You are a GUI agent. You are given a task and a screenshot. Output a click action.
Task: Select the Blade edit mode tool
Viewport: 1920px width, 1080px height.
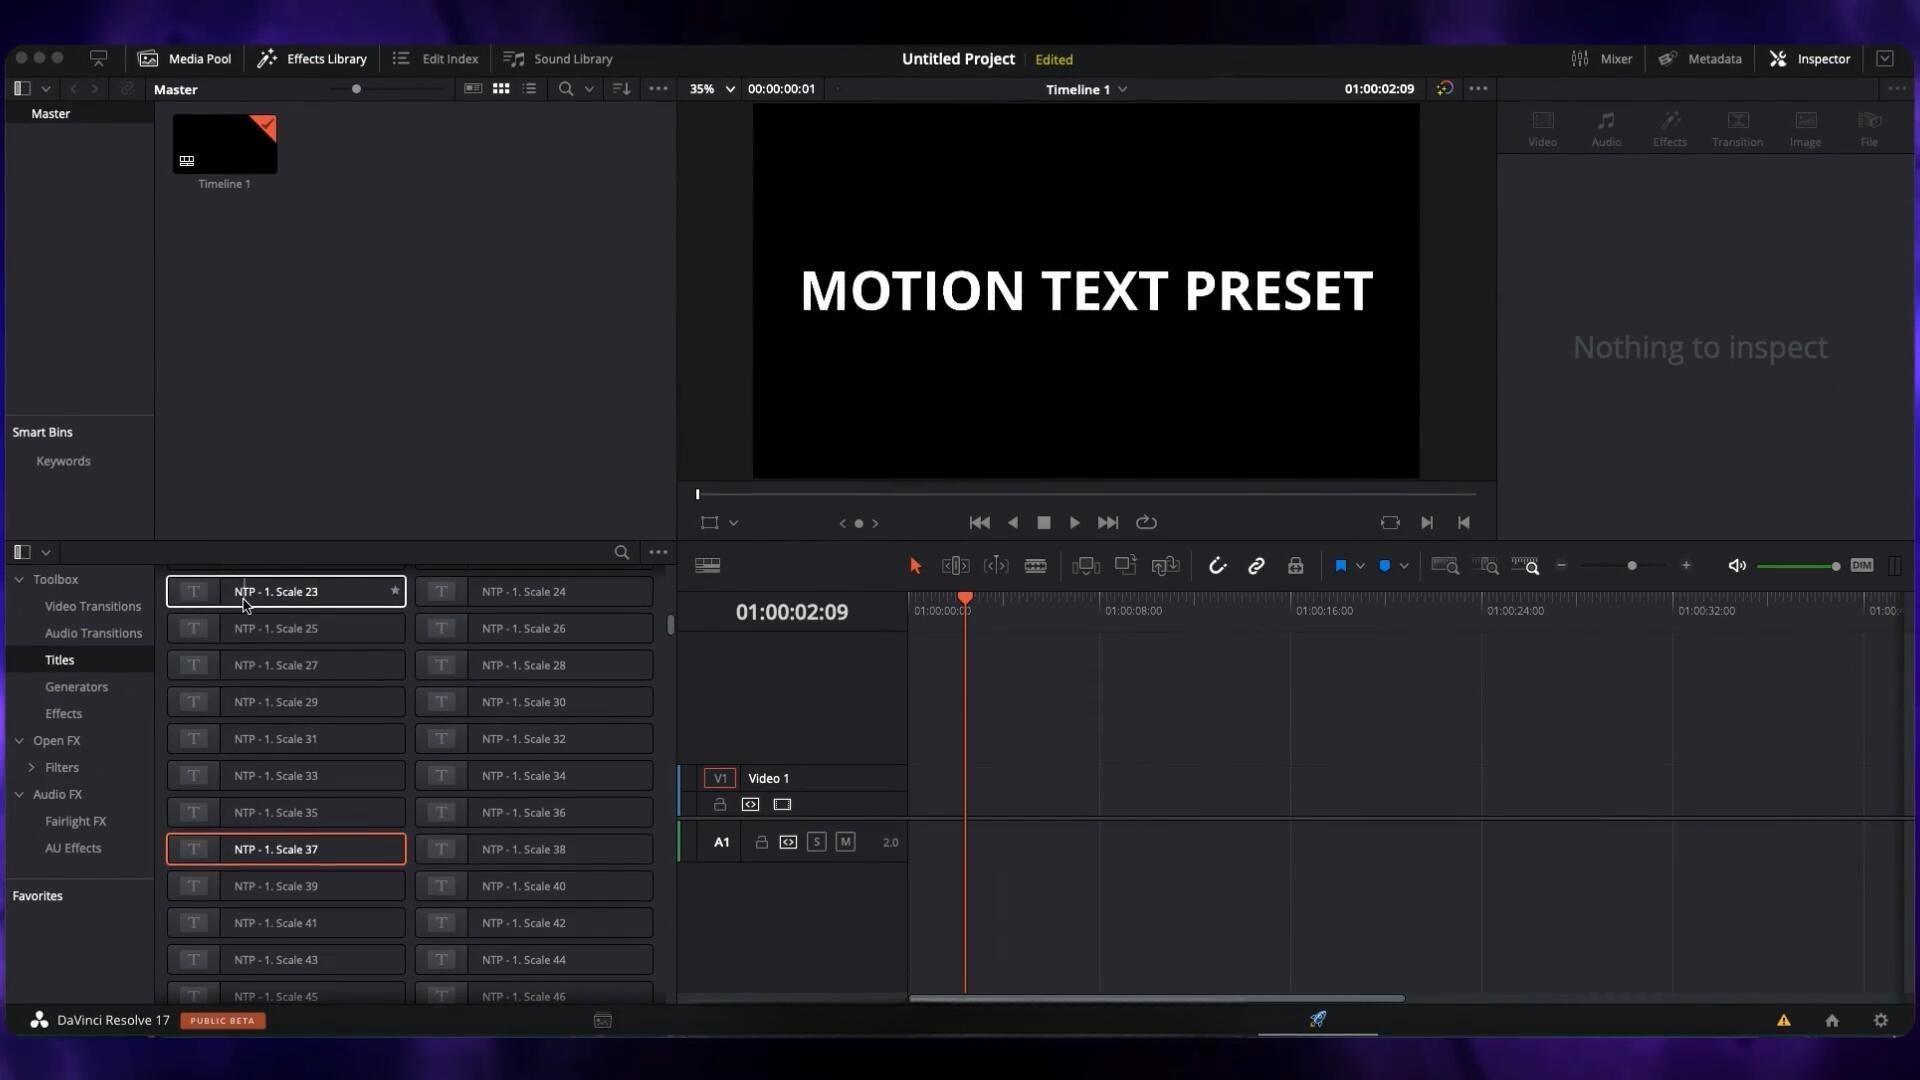coord(1035,566)
